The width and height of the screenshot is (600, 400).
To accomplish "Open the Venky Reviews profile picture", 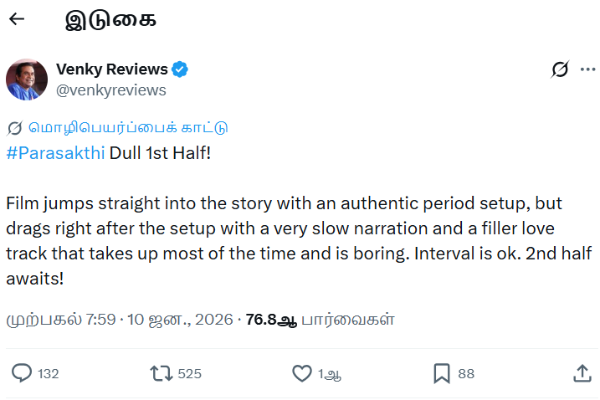I will pos(27,80).
